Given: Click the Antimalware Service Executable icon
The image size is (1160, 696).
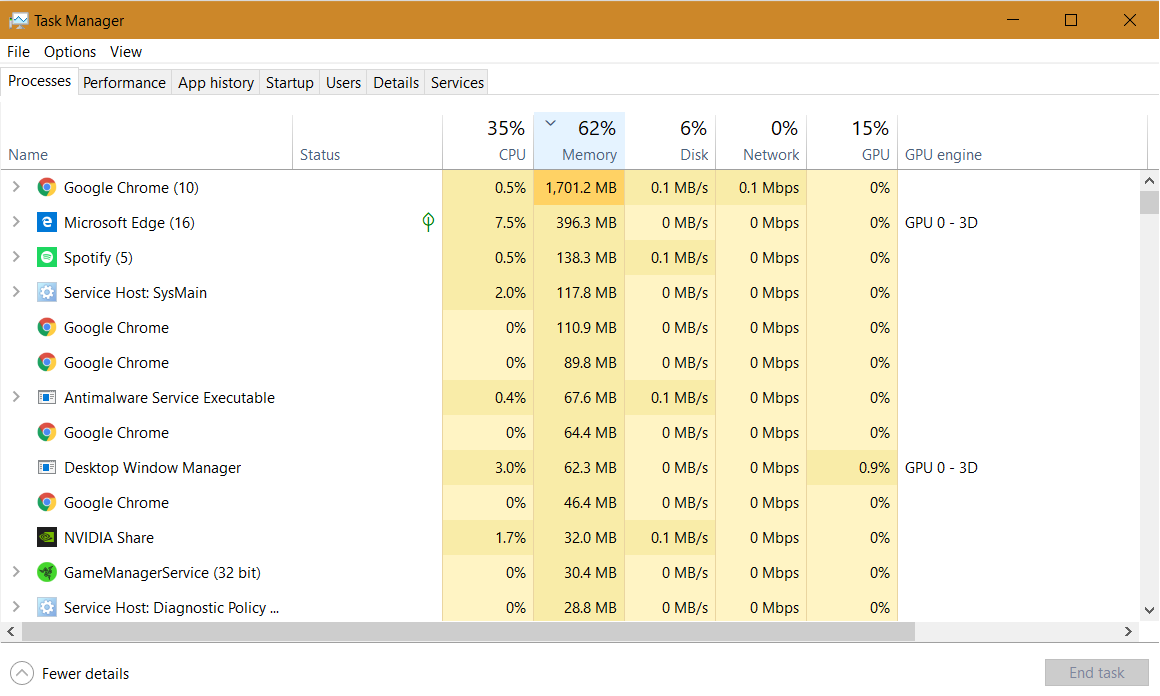Looking at the screenshot, I should [x=47, y=397].
